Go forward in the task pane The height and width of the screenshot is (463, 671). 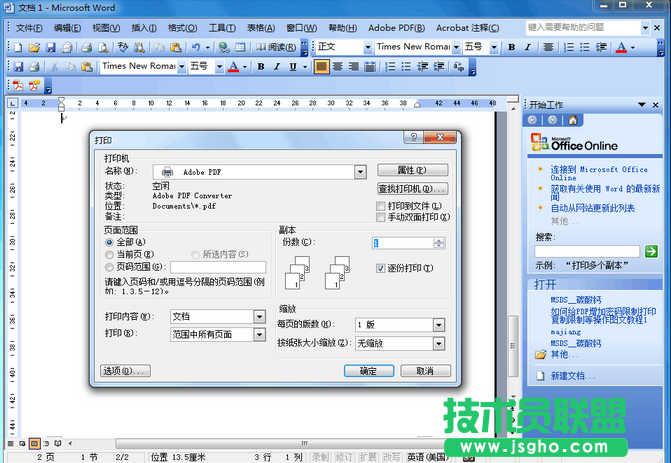point(552,120)
